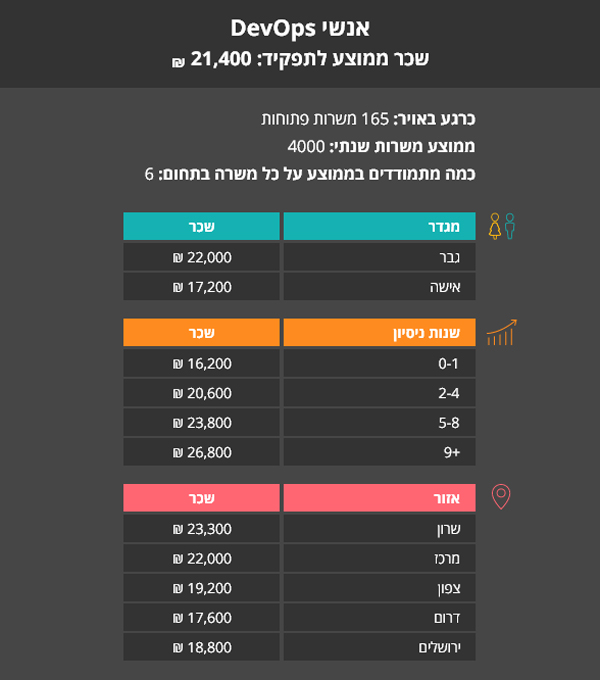Click the 0-1 years experience cell

click(380, 363)
